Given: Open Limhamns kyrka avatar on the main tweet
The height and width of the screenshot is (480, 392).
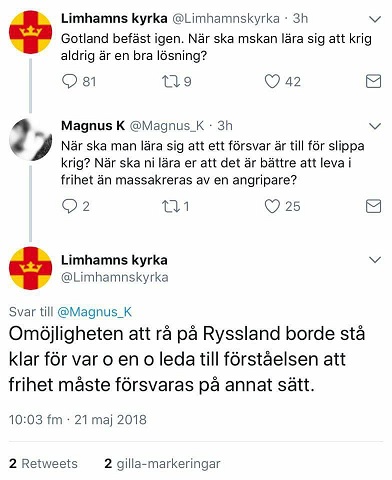Looking at the screenshot, I should click(x=30, y=268).
